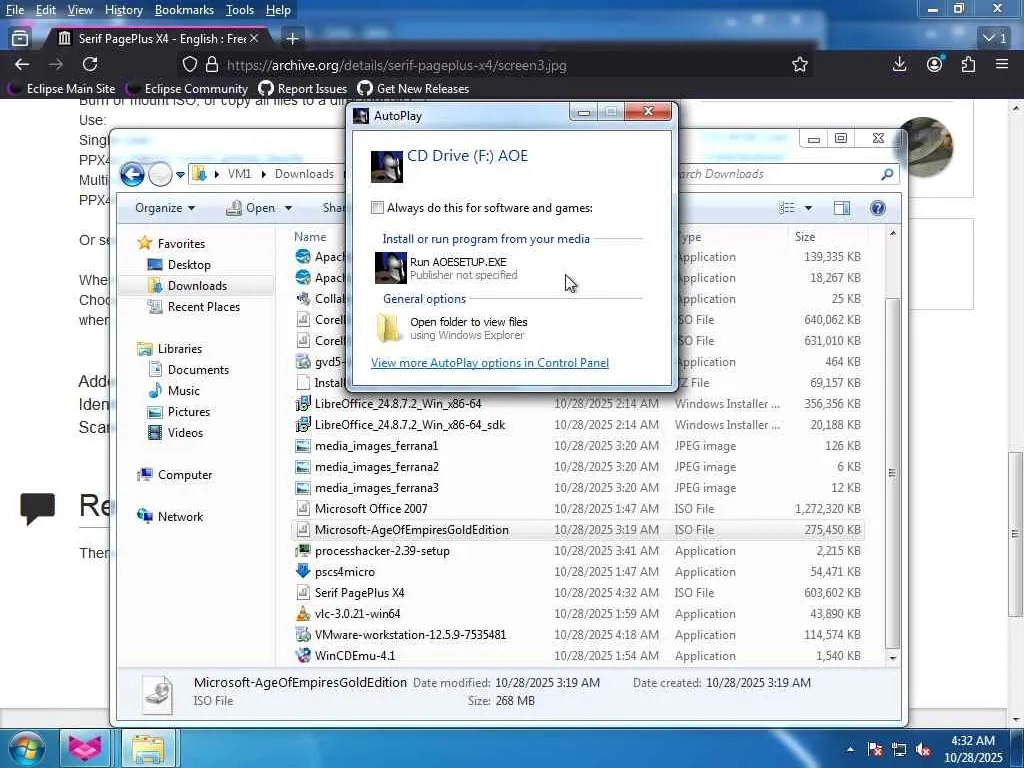Open folder to view files option
This screenshot has width=1024, height=768.
coord(452,328)
